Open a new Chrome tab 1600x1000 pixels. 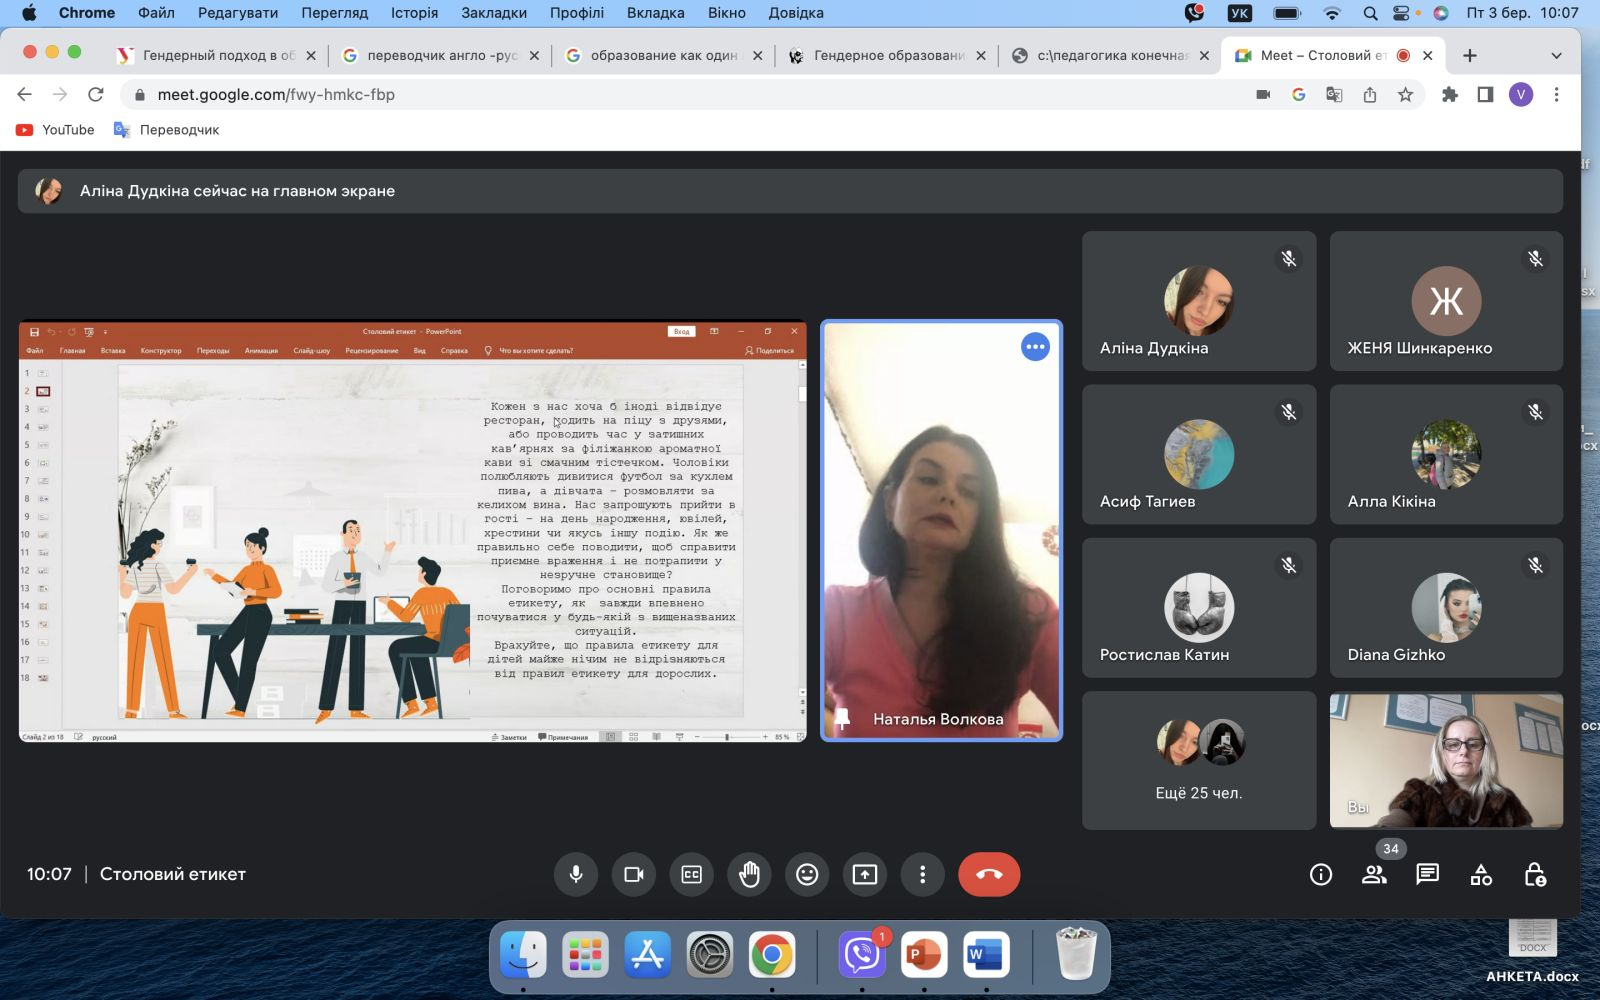pos(1469,56)
